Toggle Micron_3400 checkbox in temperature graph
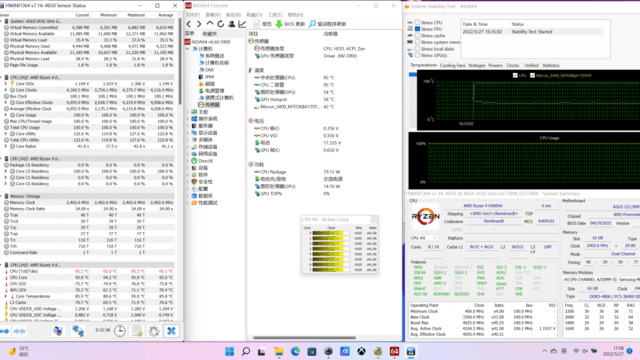Viewport: 640px width, 360px height. pyautogui.click(x=532, y=76)
